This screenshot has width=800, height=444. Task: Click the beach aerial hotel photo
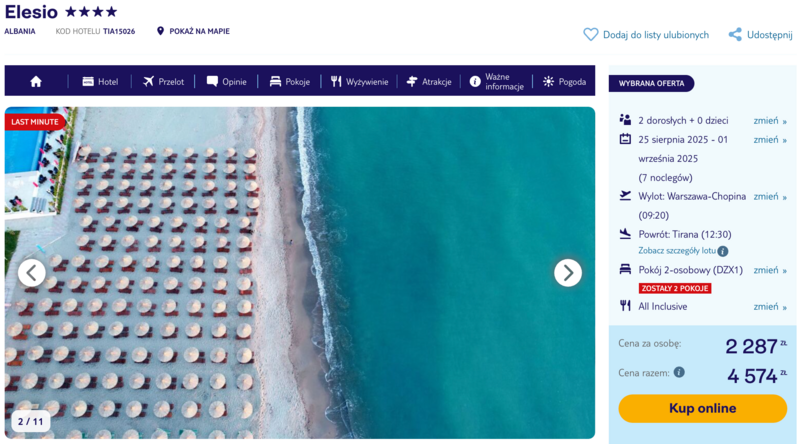coord(300,273)
